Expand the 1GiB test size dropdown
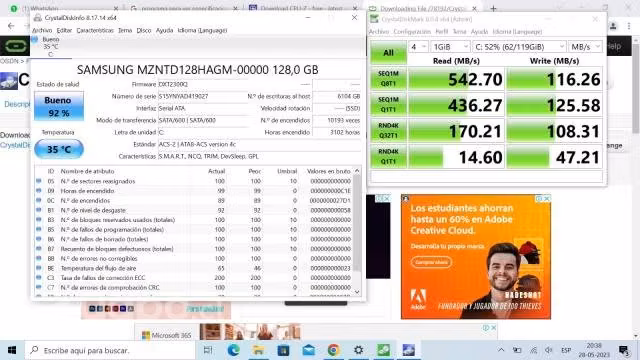This screenshot has height=360, width=640. click(450, 47)
